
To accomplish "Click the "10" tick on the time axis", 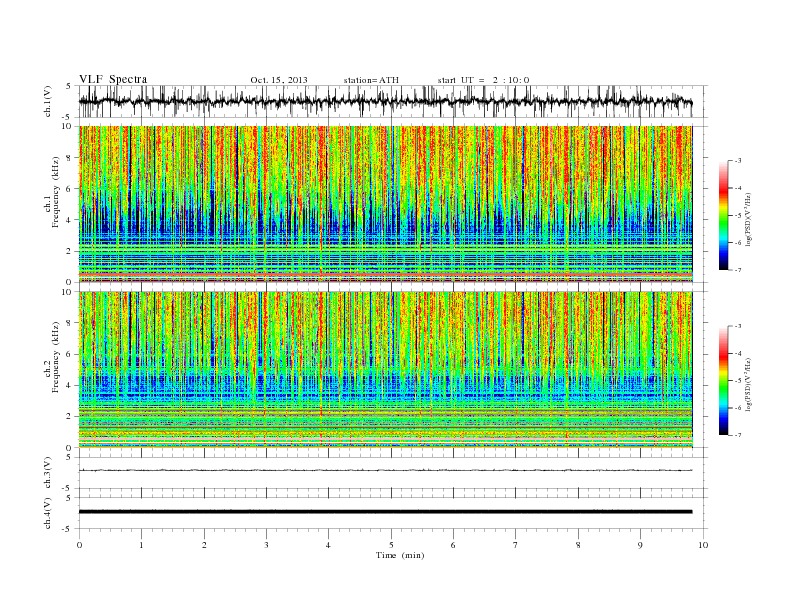I will (703, 545).
